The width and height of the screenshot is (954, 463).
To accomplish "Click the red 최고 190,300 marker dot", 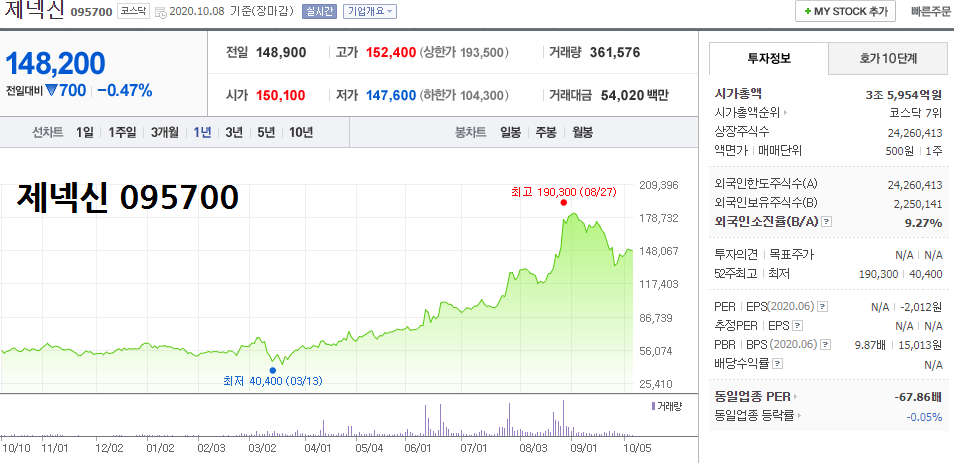I will [x=563, y=203].
